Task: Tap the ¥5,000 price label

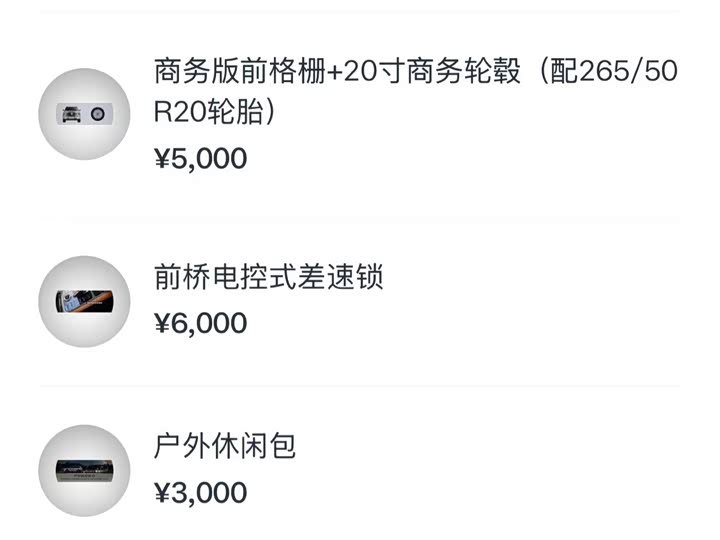Action: (200, 158)
